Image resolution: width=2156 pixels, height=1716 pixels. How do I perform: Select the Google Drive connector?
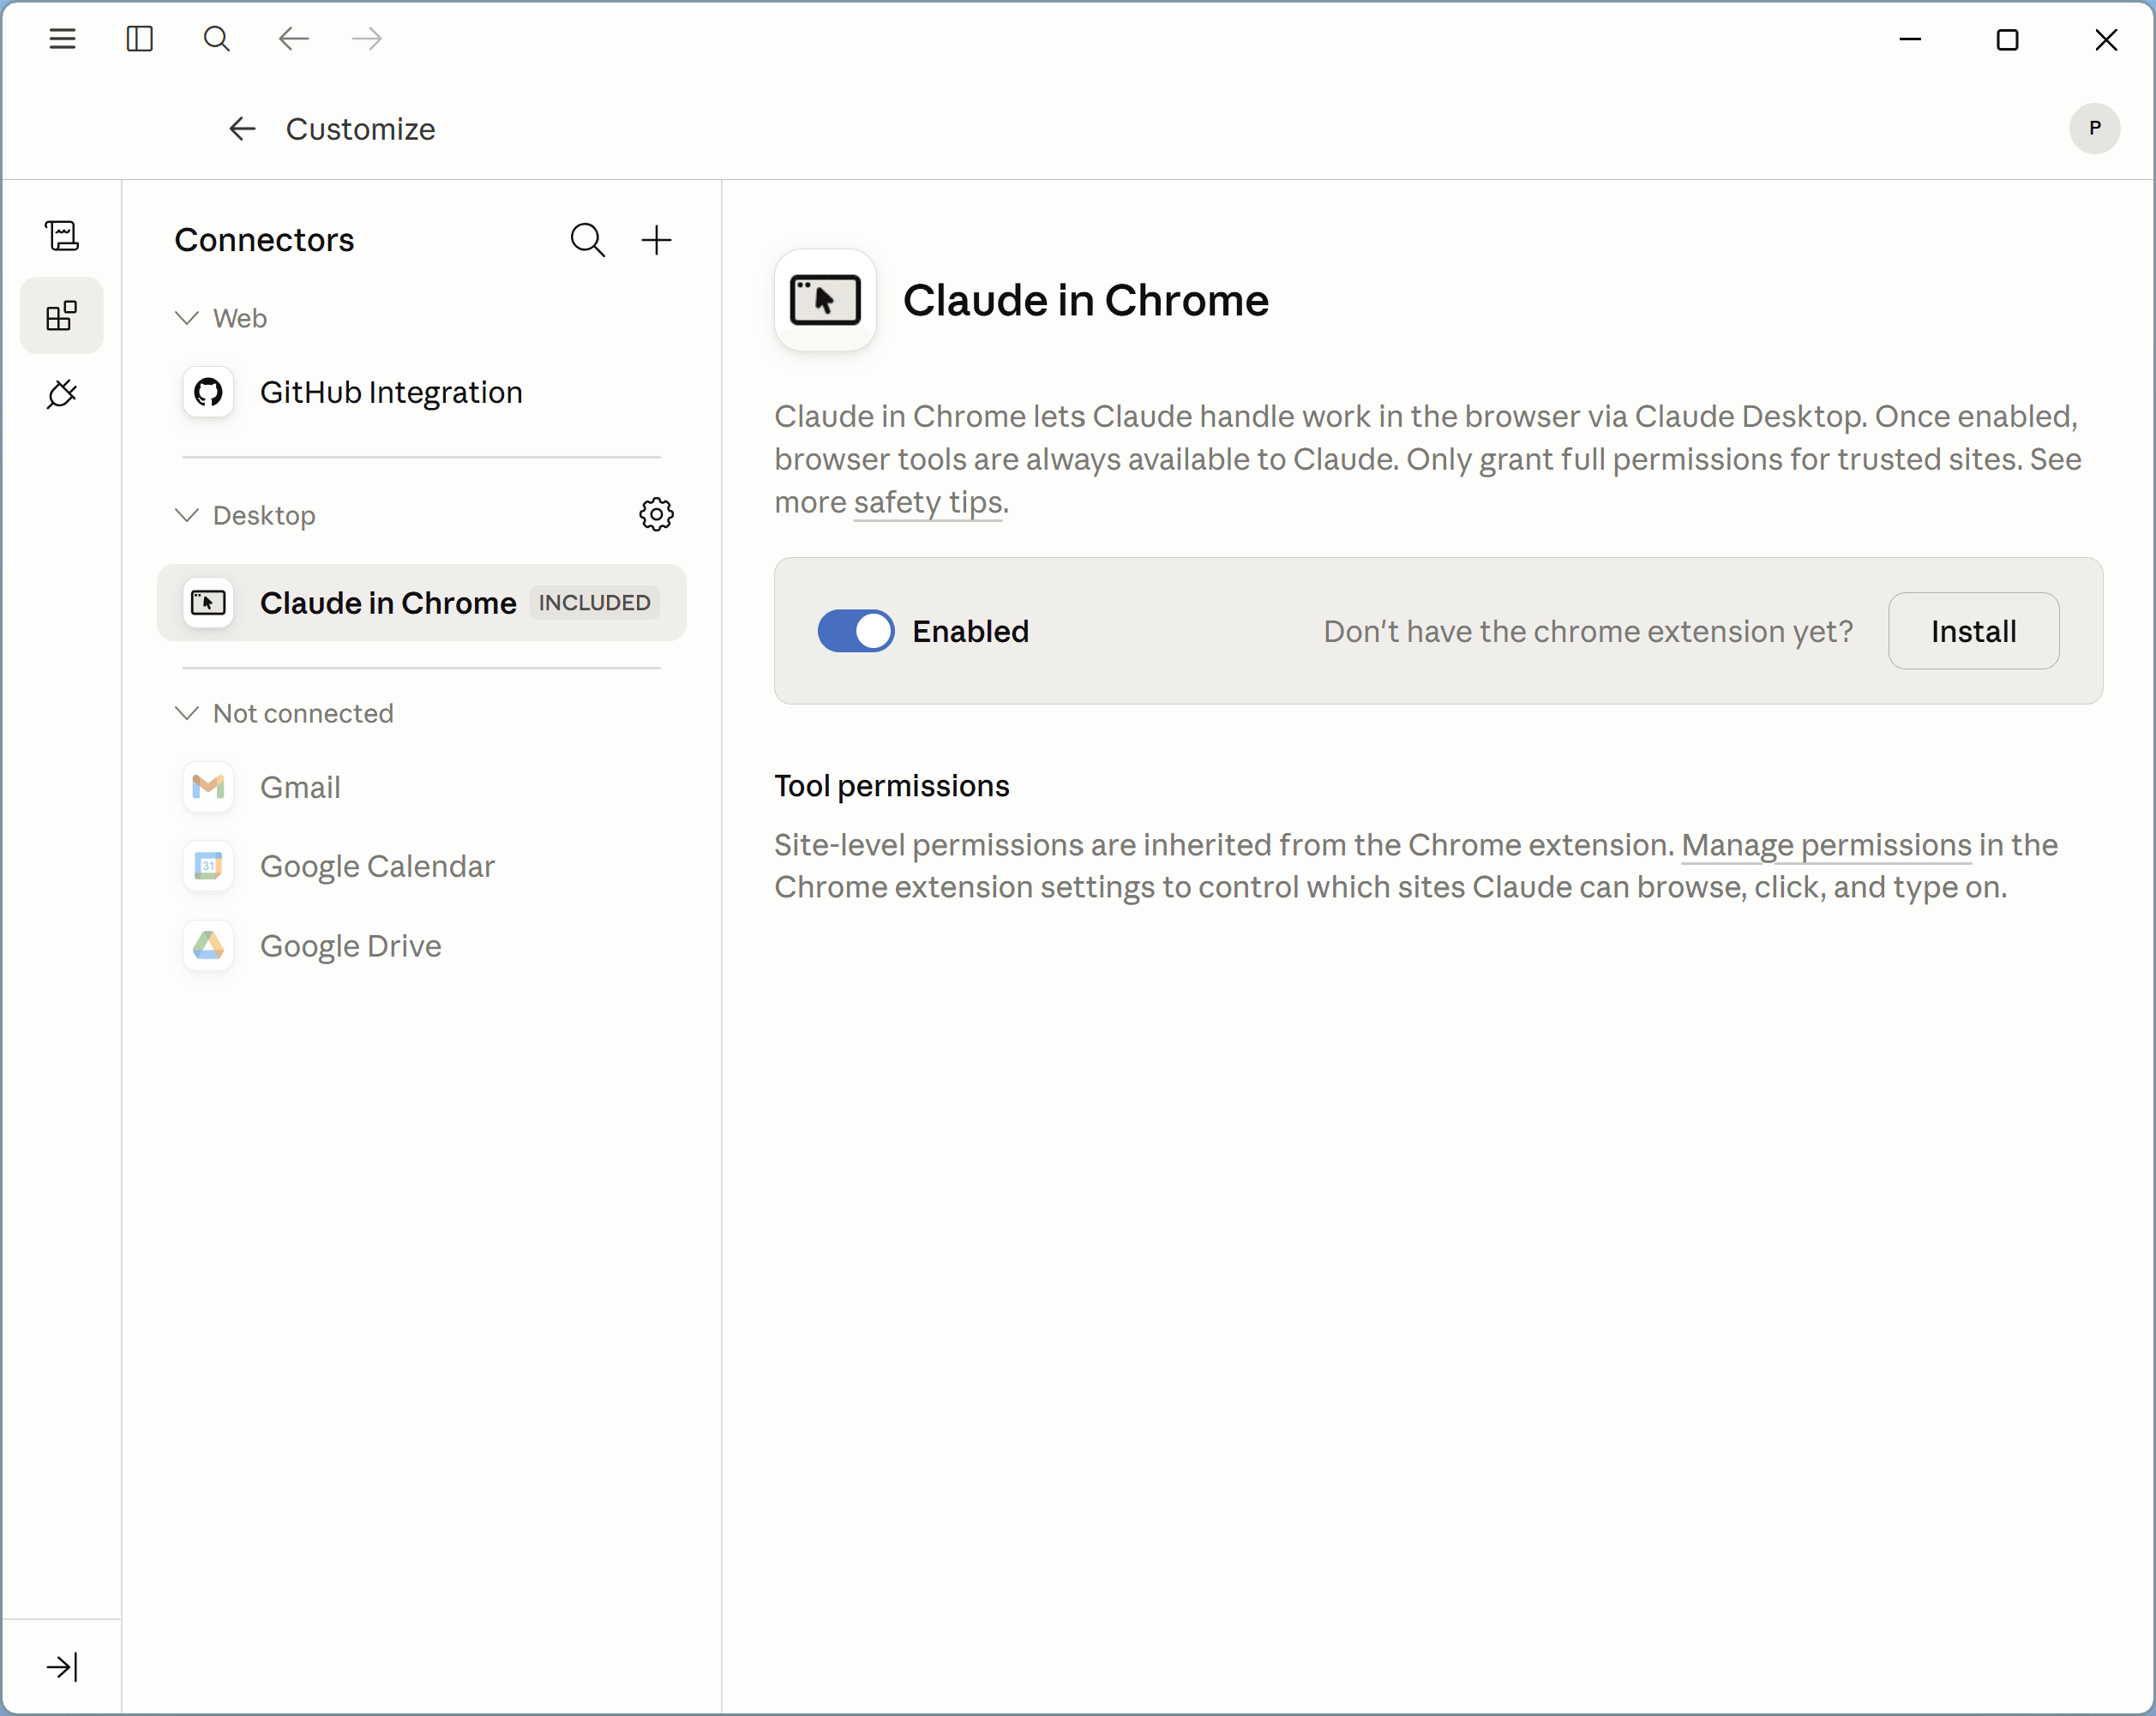click(421, 946)
